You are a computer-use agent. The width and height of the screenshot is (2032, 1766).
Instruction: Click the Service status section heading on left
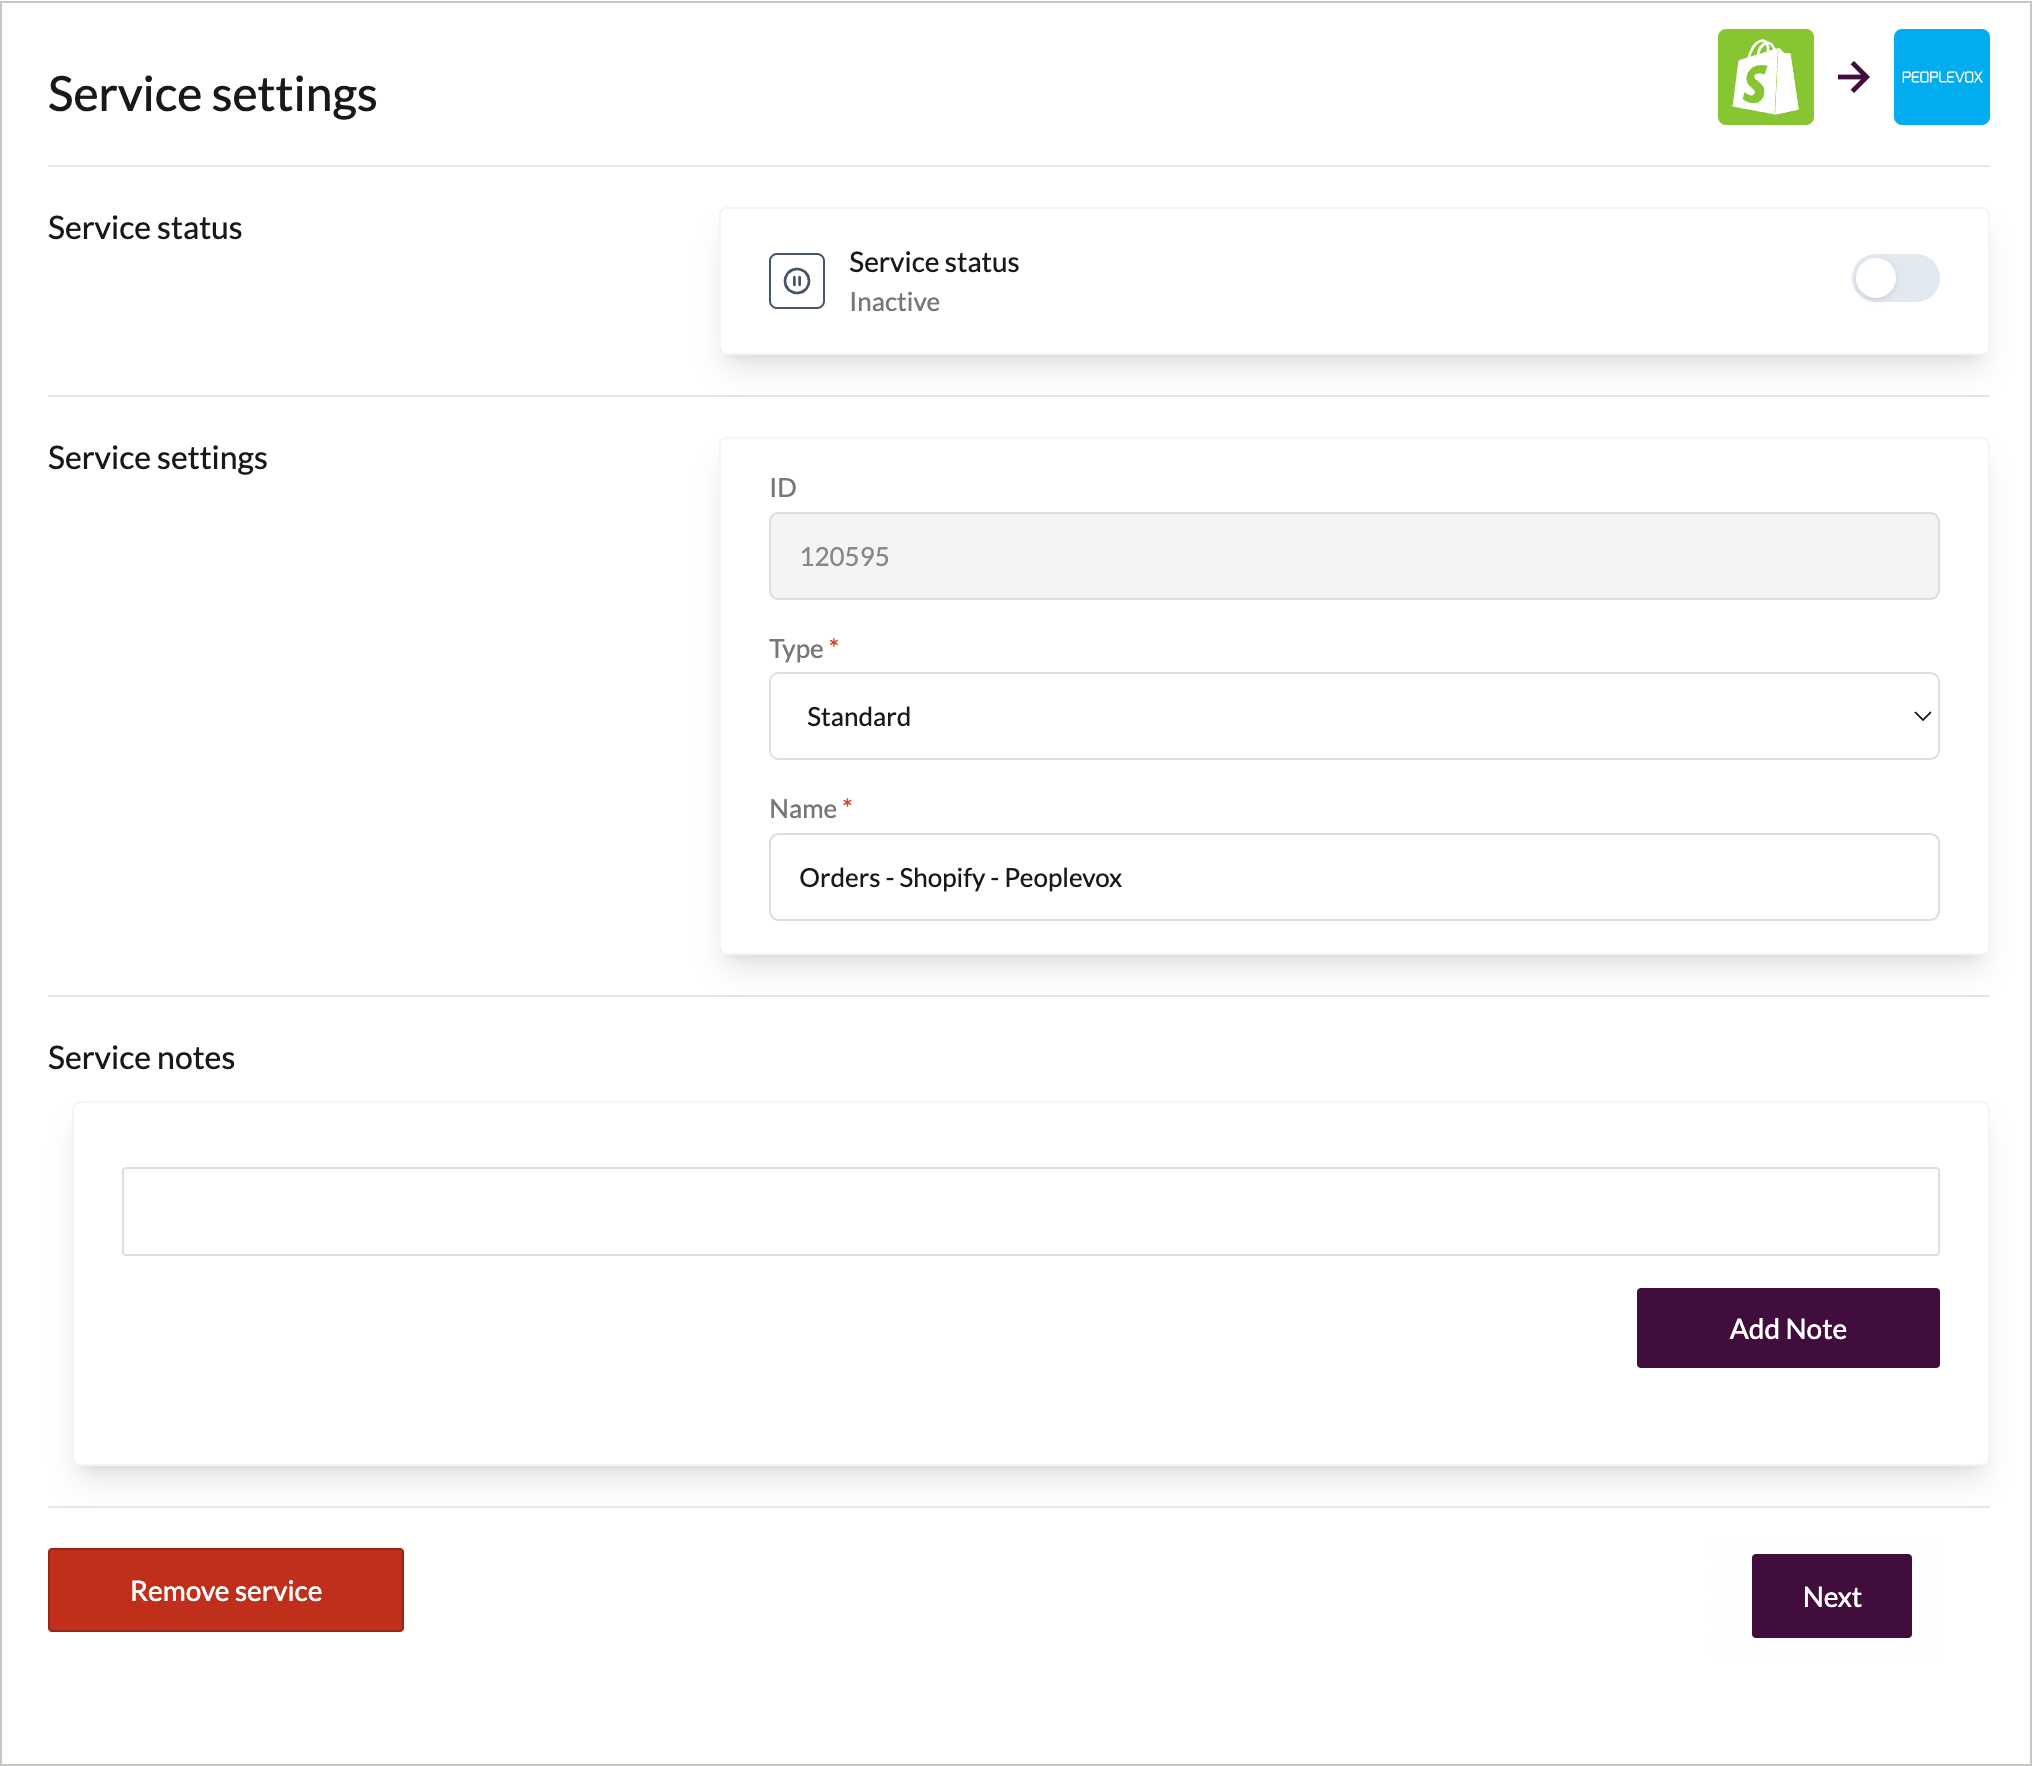[145, 228]
